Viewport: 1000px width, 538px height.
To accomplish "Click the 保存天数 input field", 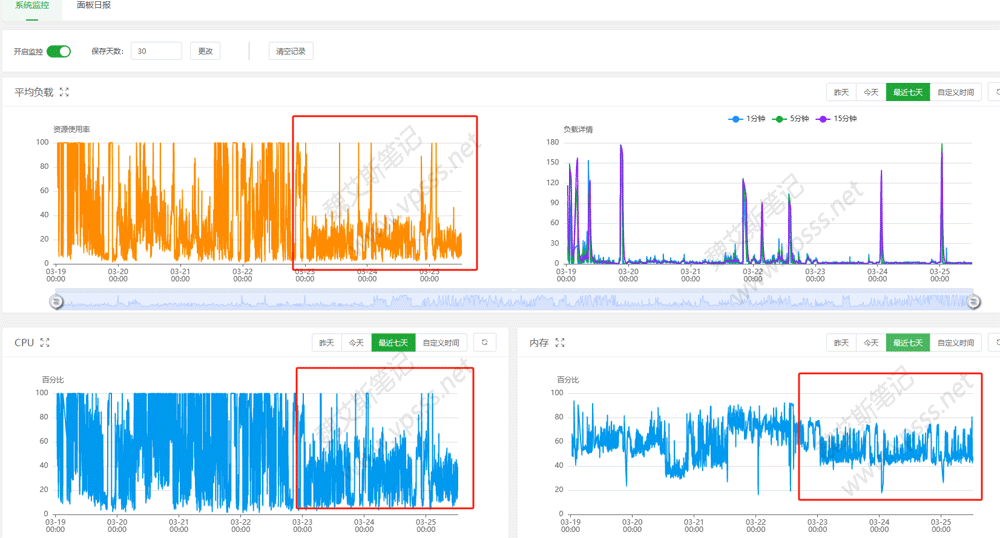I will 156,51.
